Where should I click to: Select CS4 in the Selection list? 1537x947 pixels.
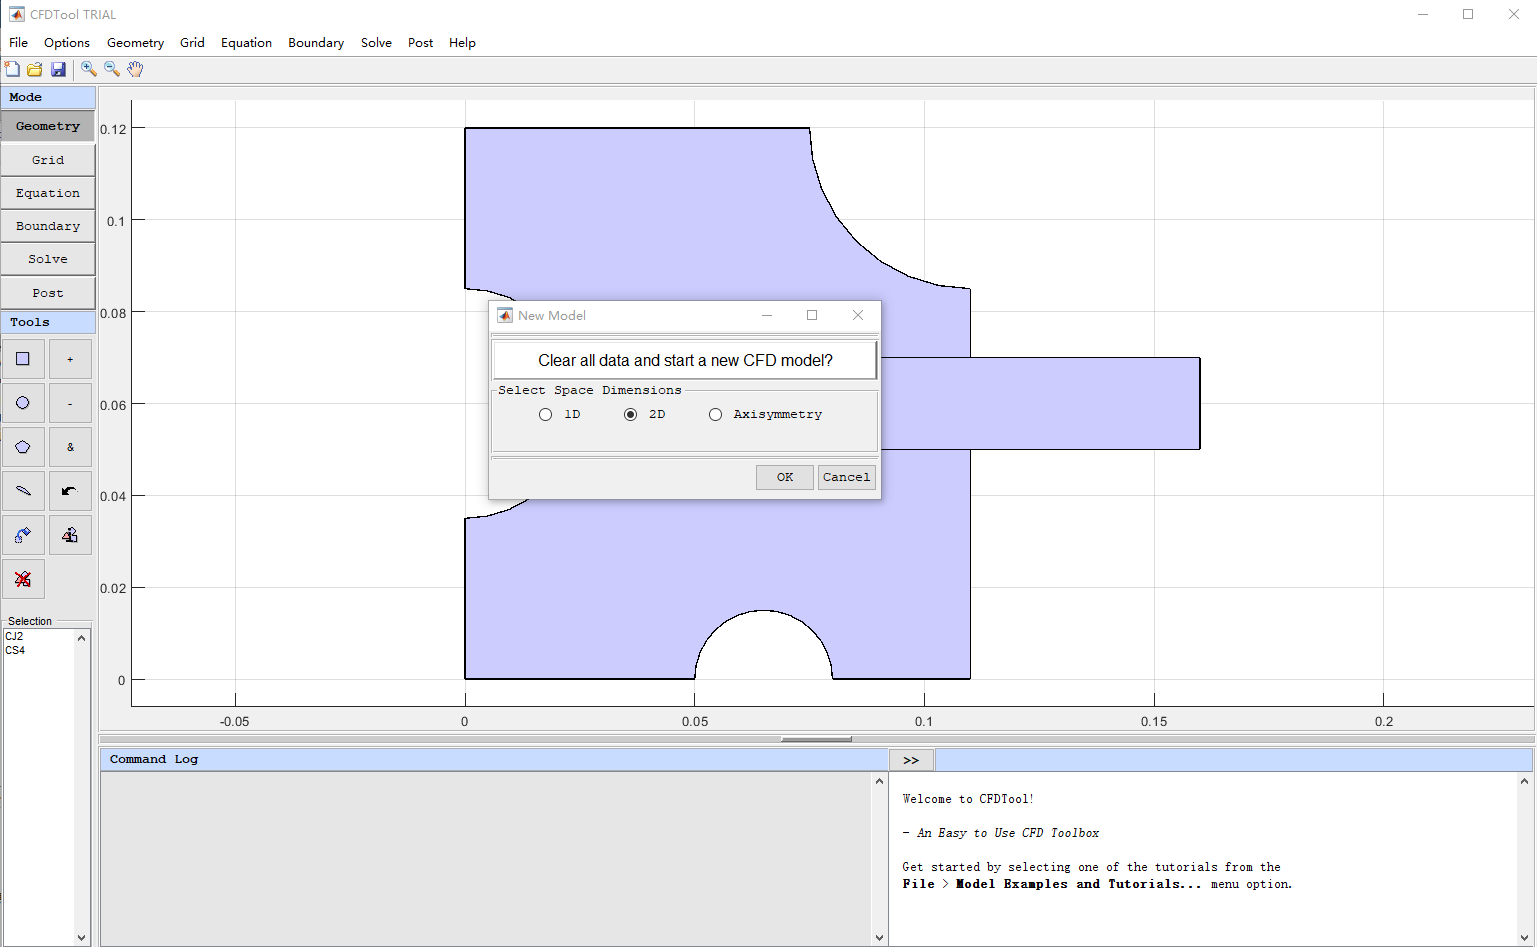tap(14, 649)
